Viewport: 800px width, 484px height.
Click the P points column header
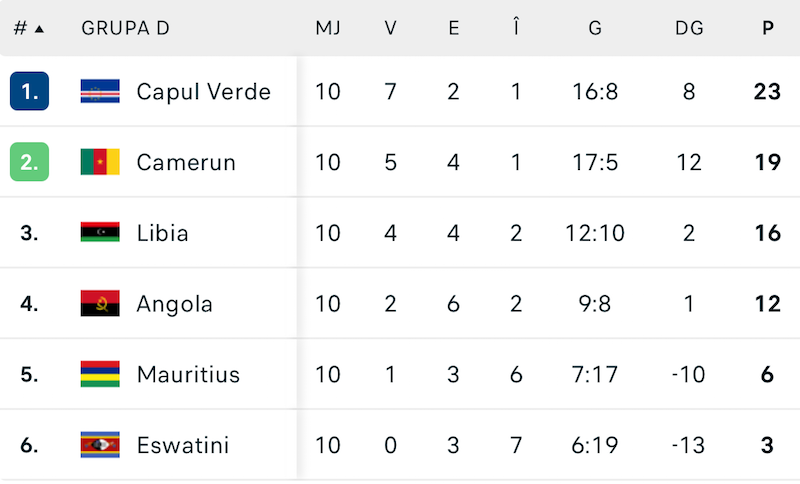(x=767, y=28)
